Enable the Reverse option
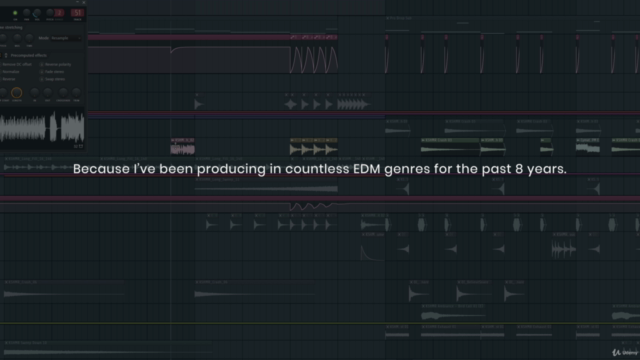Image resolution: width=640 pixels, height=360 pixels. (8, 79)
